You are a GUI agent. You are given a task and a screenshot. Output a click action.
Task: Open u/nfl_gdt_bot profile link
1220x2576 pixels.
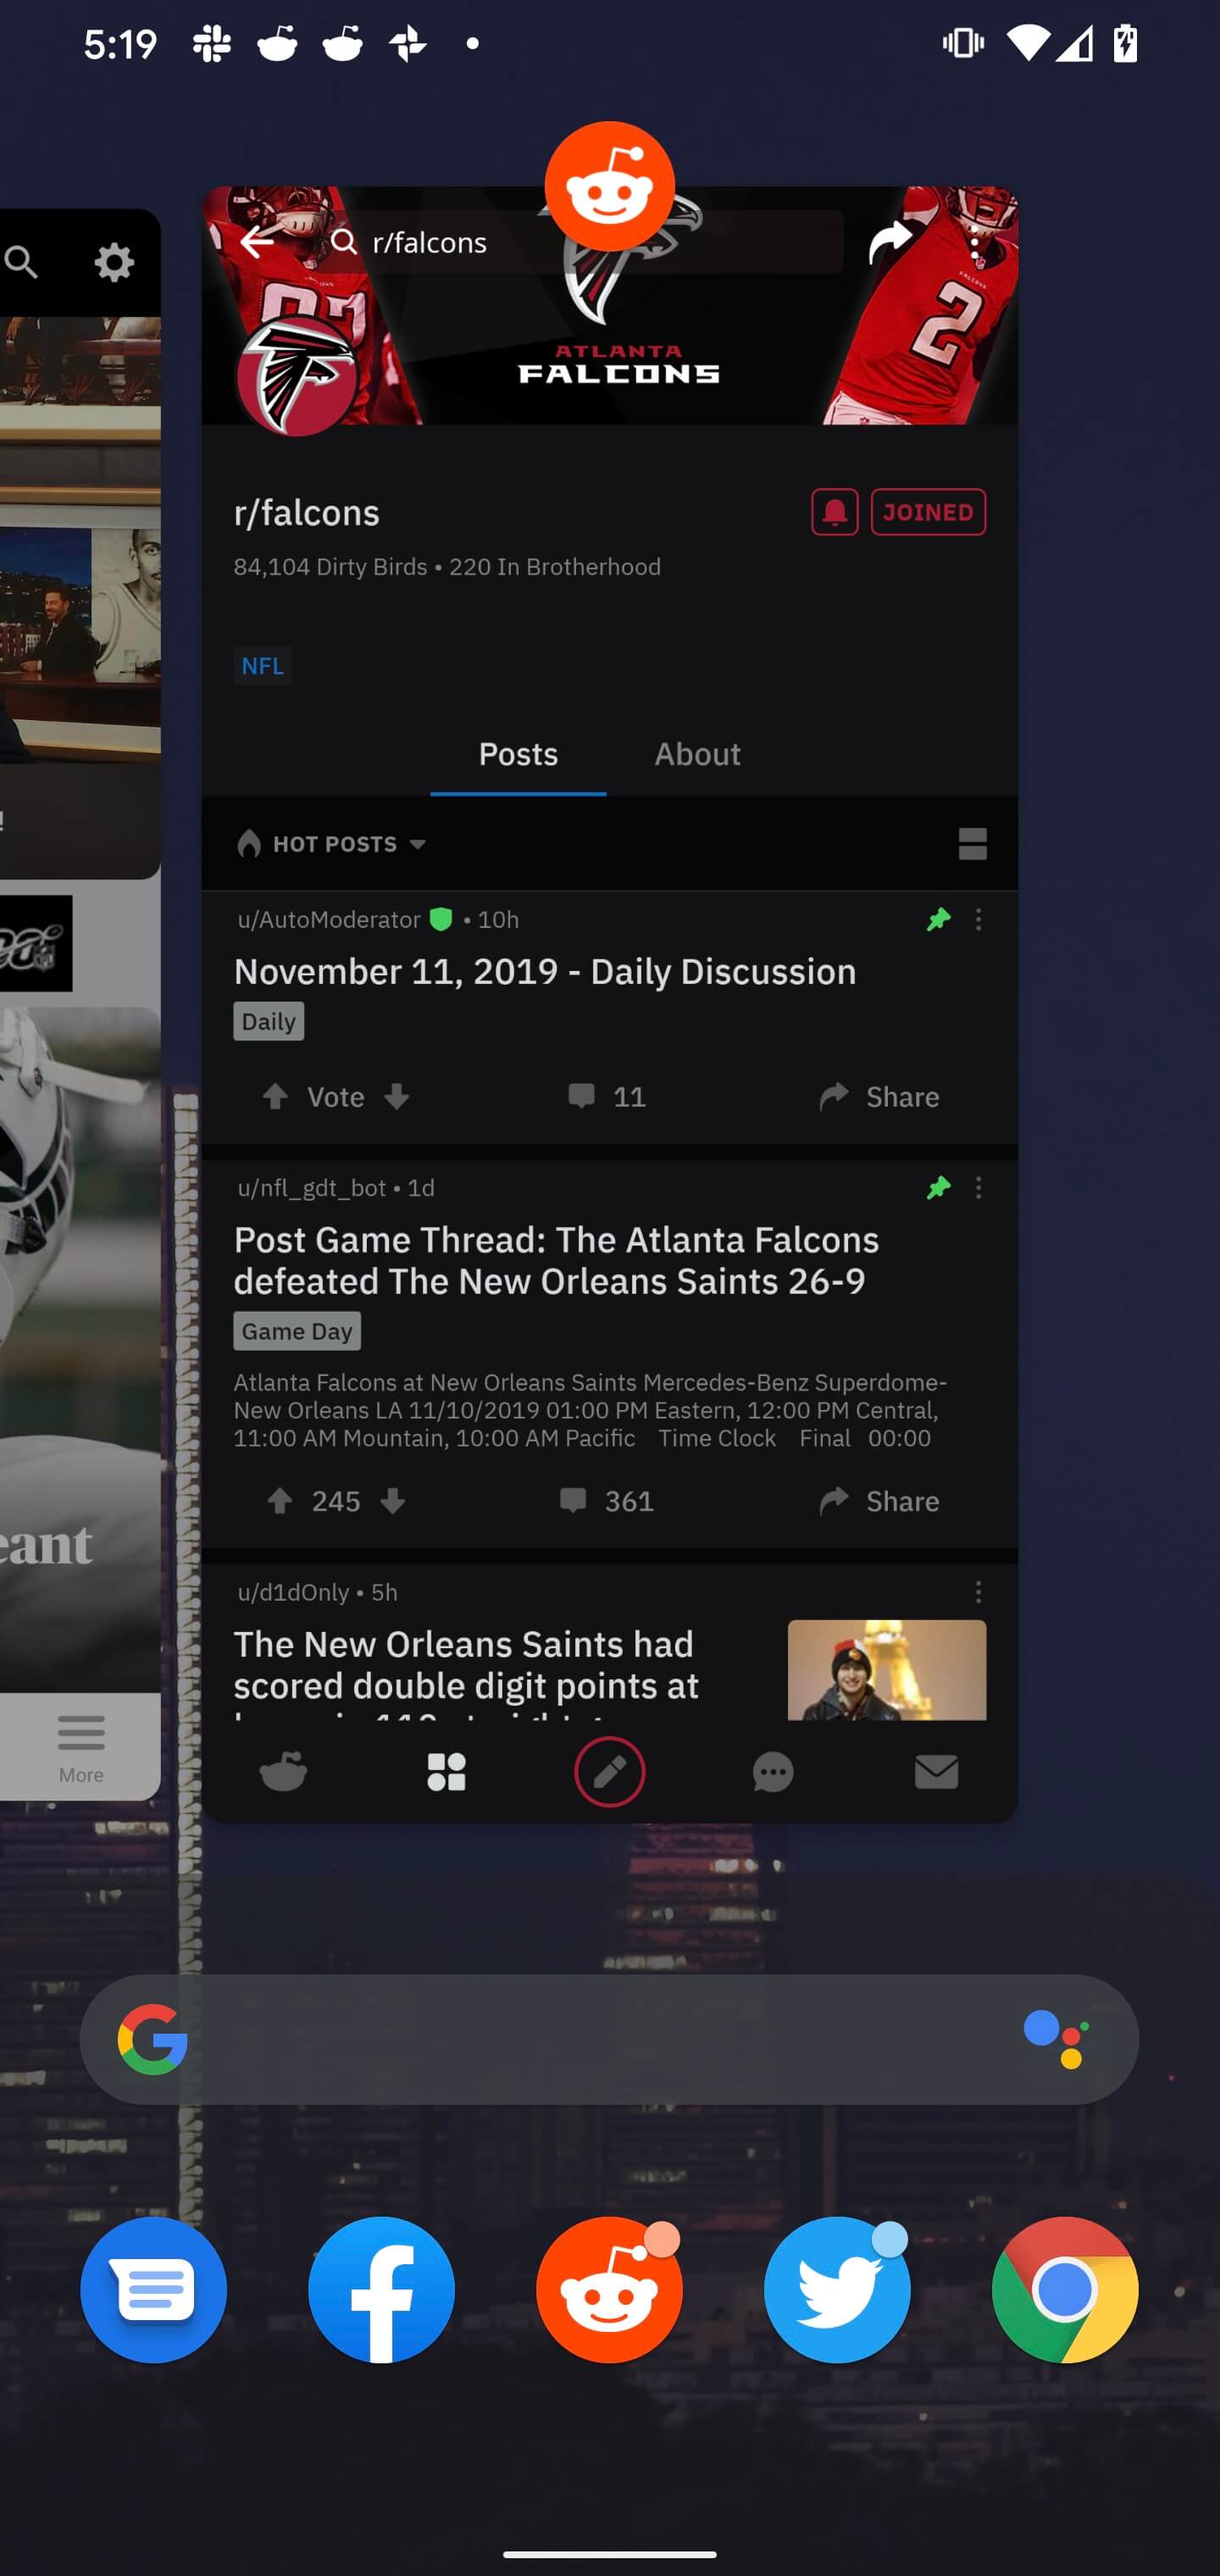click(x=311, y=1188)
